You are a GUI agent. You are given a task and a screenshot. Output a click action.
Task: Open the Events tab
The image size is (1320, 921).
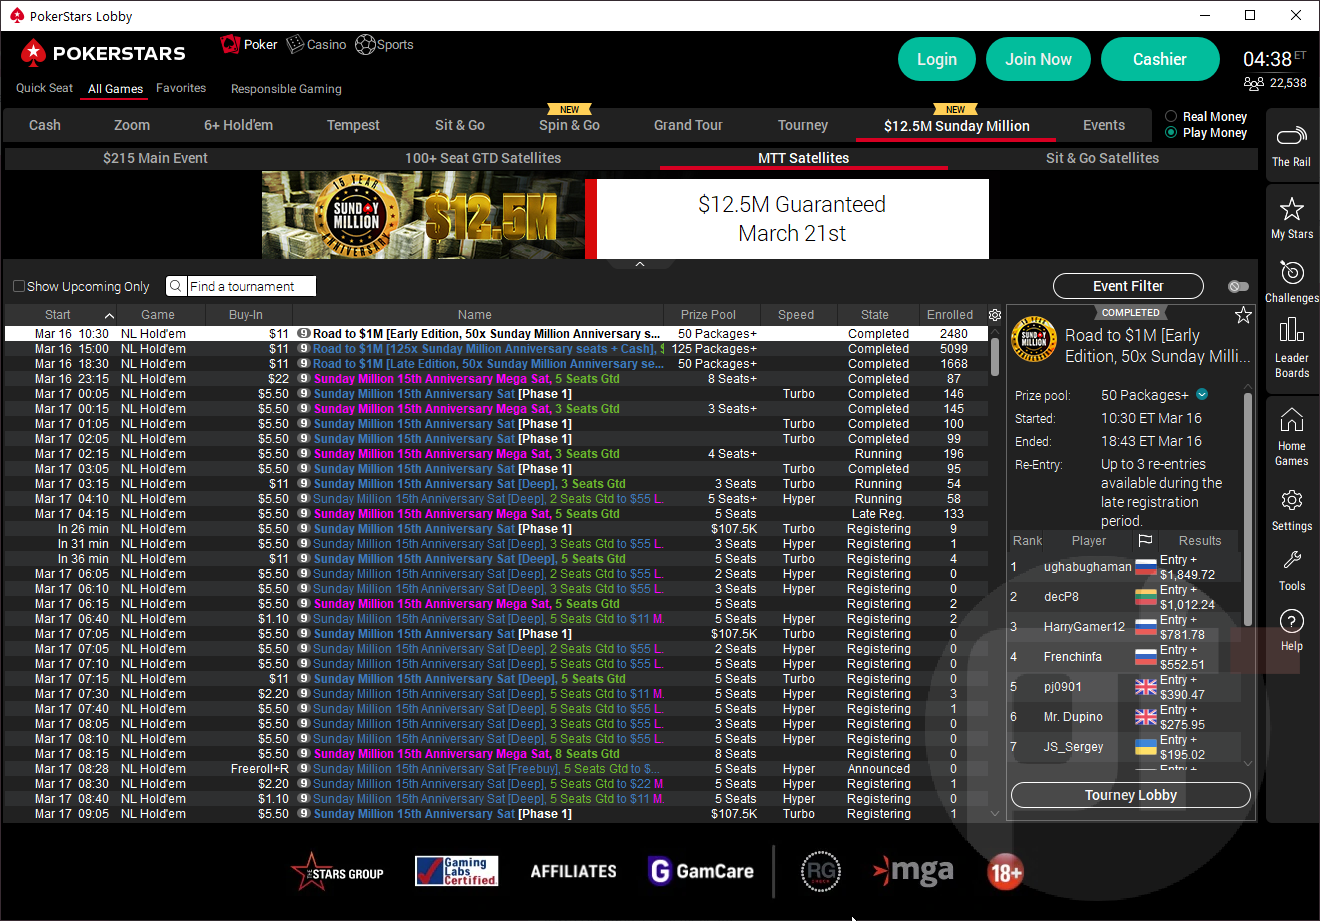pos(1104,125)
